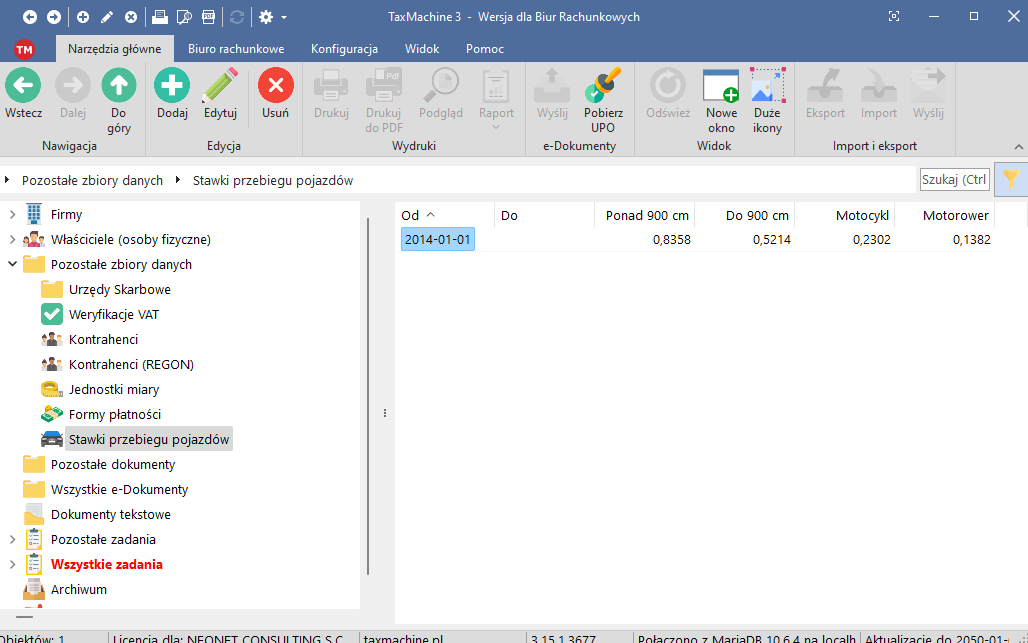Click the Edytuj pencil icon
Image resolution: width=1028 pixels, height=643 pixels.
pos(220,87)
